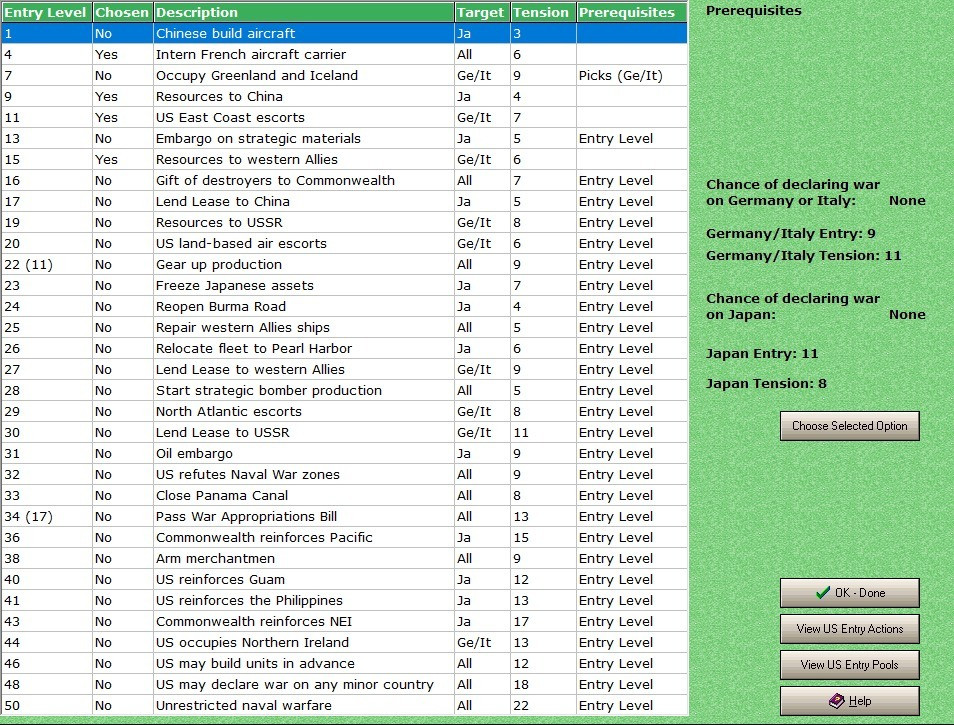954x725 pixels.
Task: Select the Gear up production option
Action: (344, 265)
